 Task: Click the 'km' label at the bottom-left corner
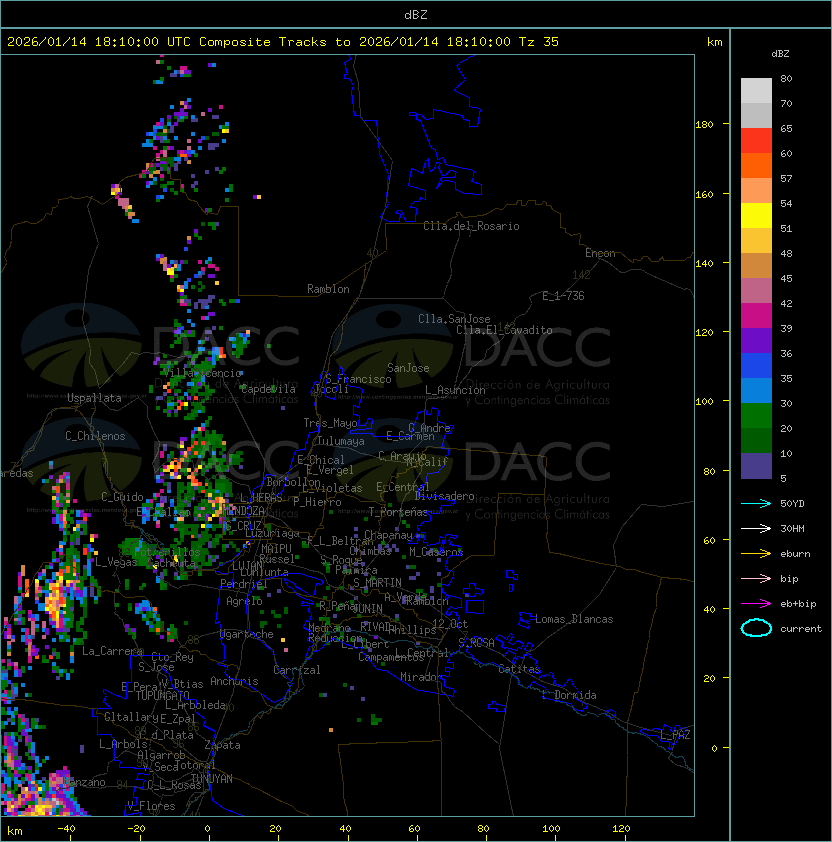[x=15, y=831]
